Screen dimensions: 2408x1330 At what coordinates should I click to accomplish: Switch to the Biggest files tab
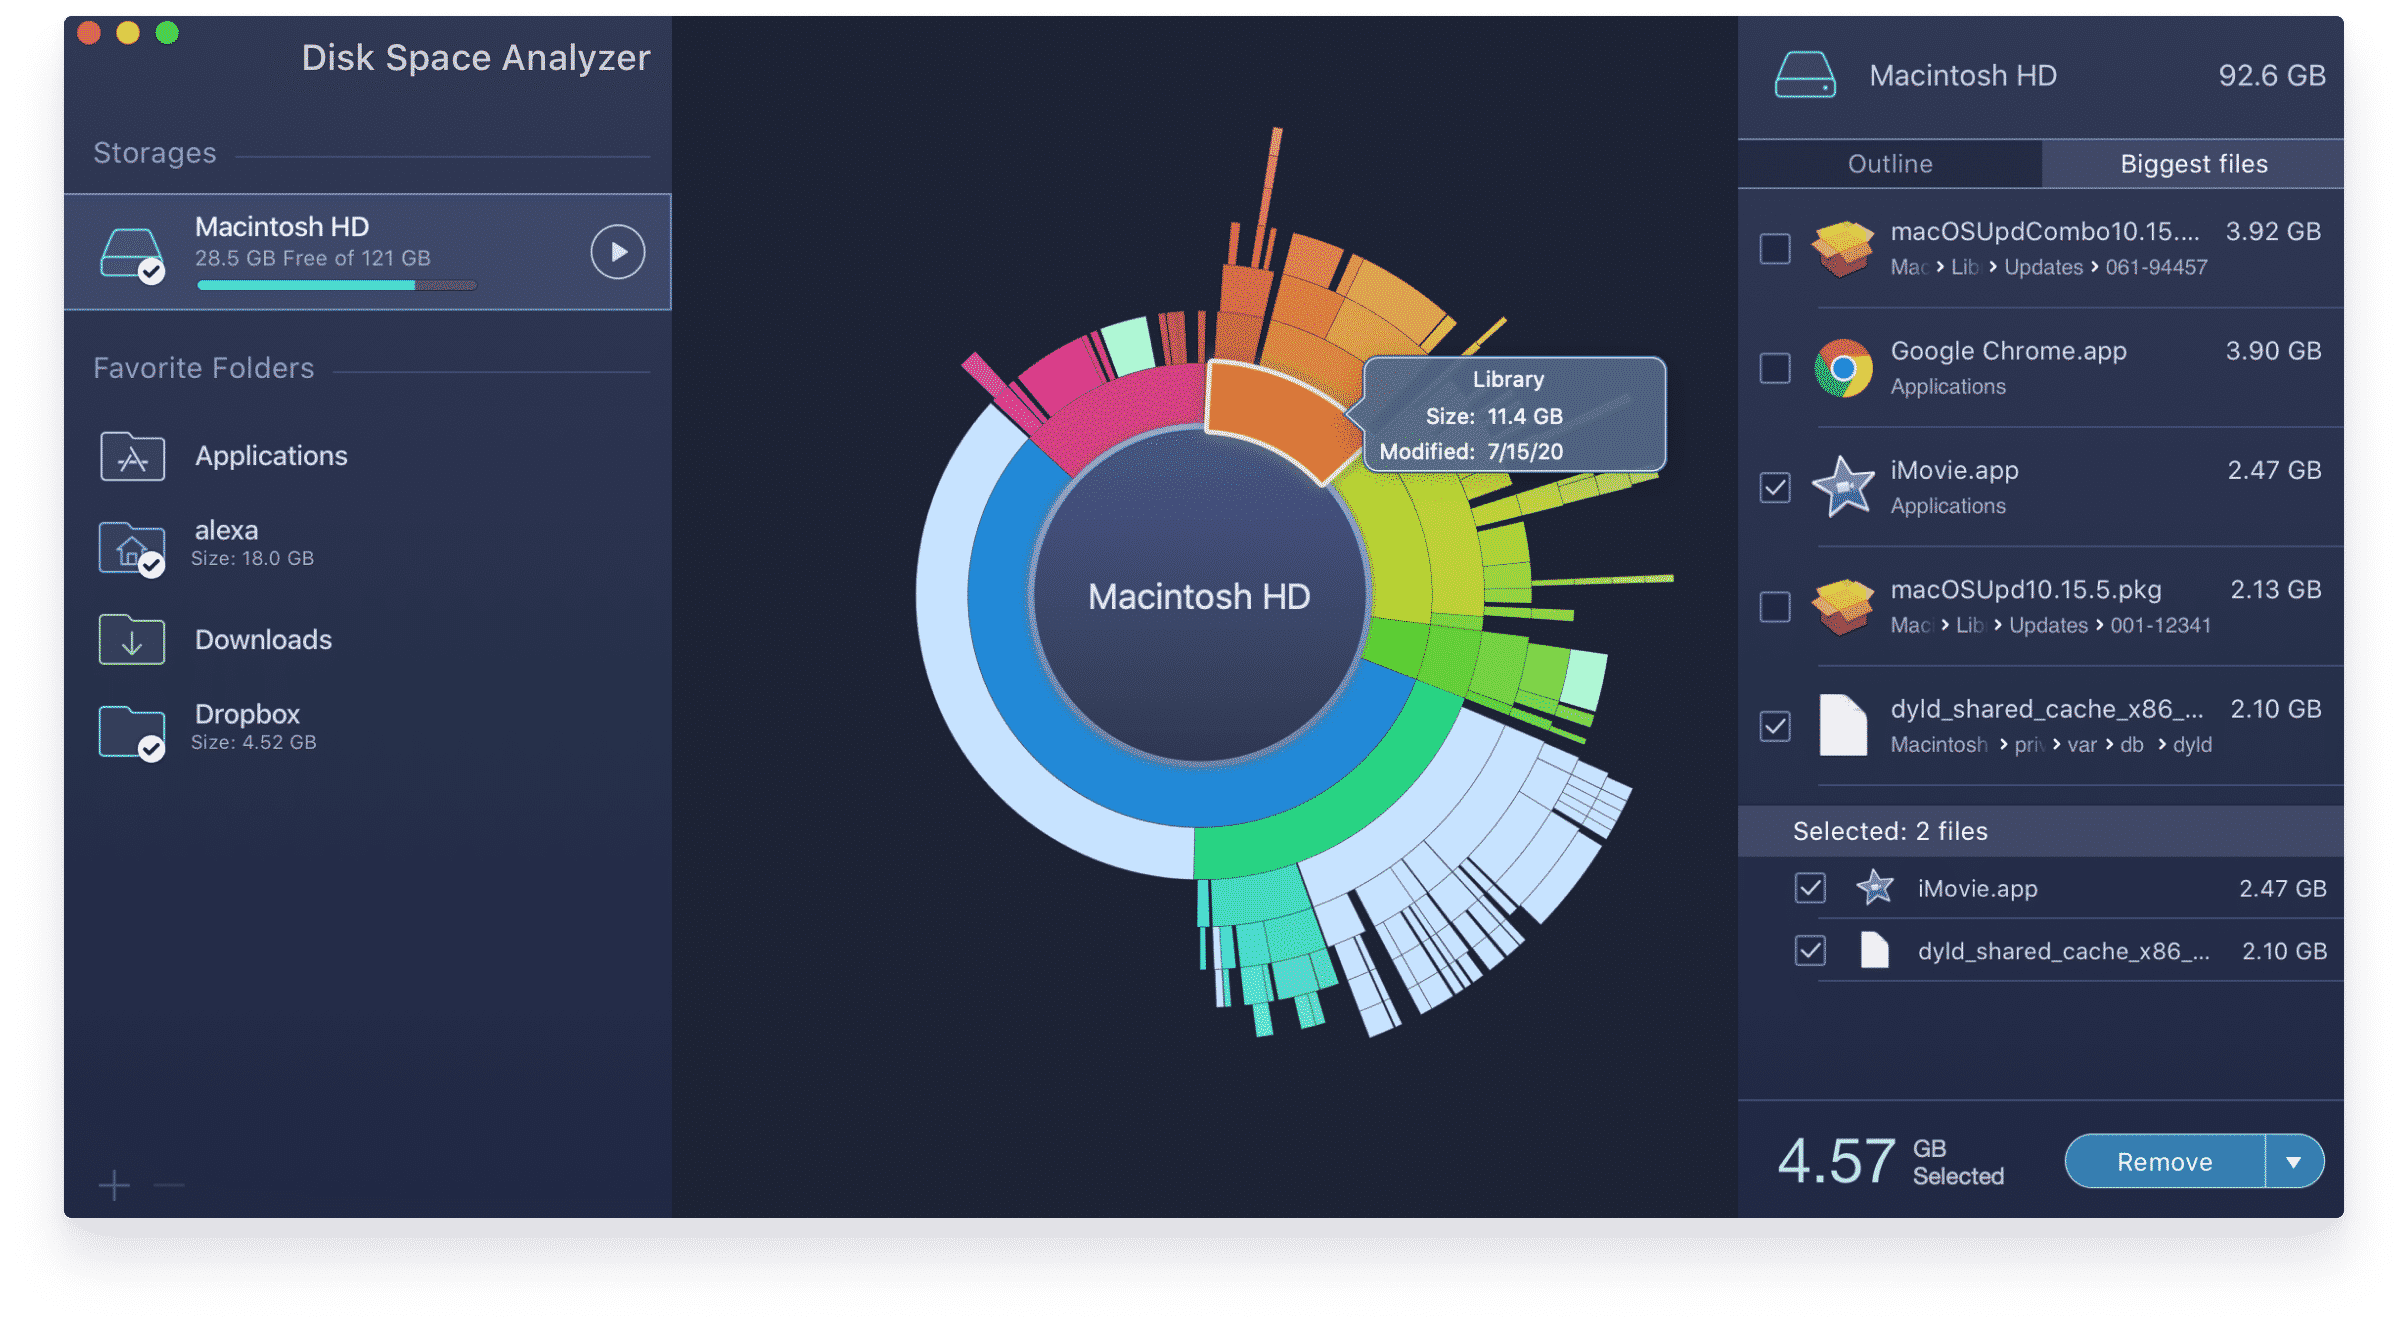2192,163
